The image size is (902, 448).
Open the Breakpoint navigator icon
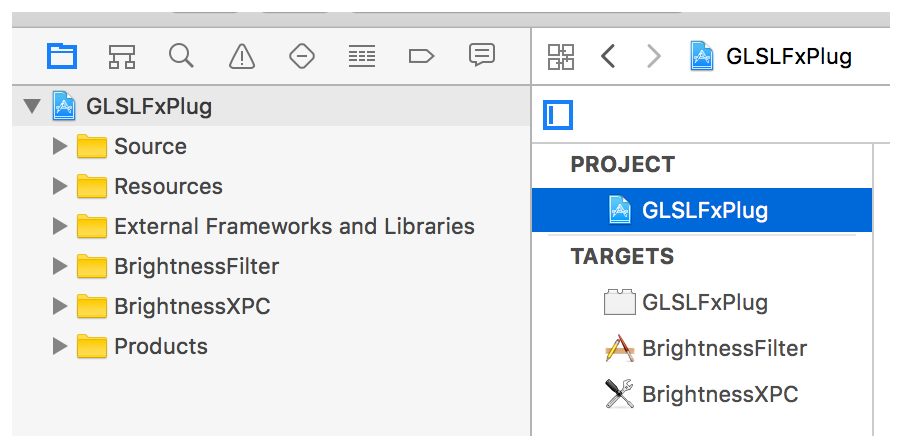click(421, 56)
